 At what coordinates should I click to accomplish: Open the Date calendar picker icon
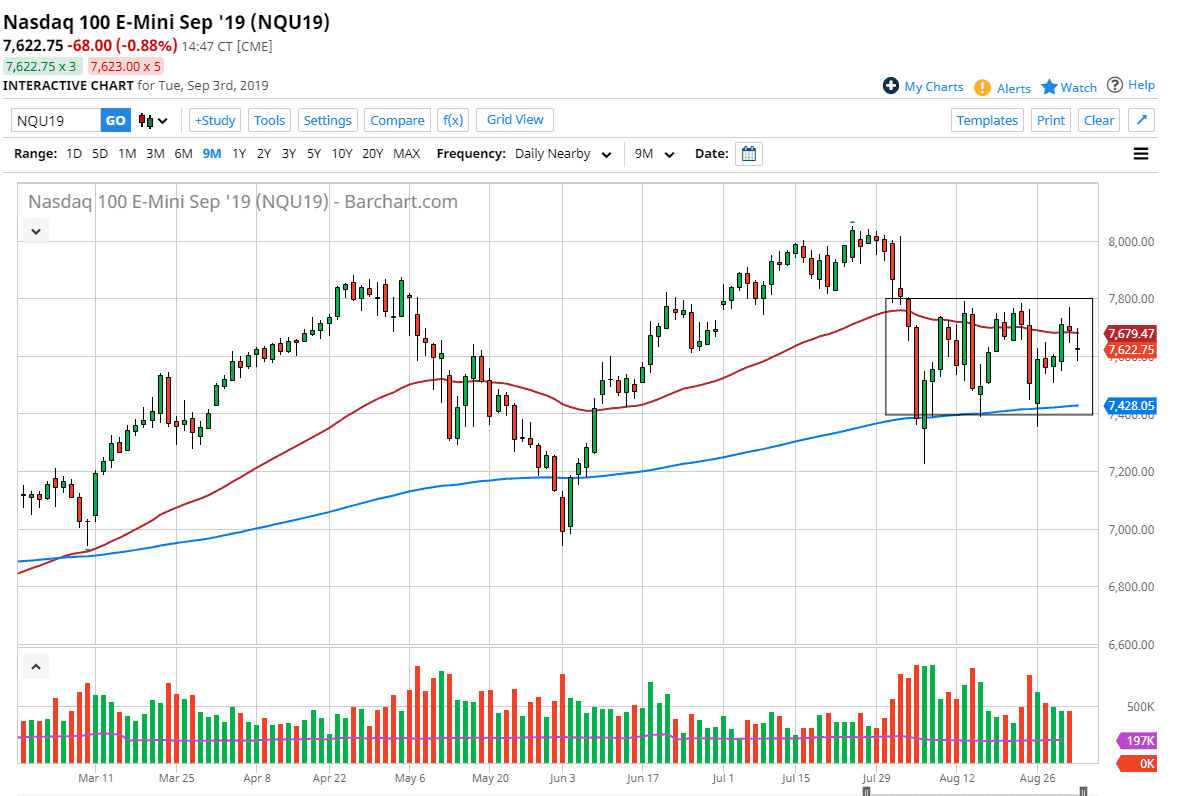point(749,154)
